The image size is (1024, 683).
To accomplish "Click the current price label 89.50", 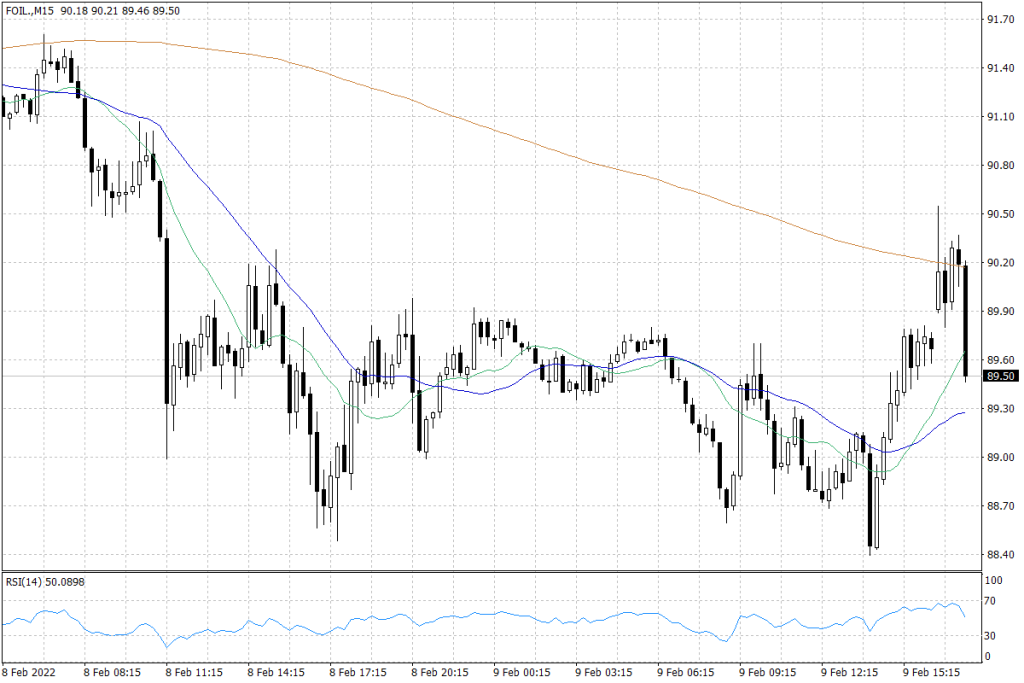I will coord(1001,377).
